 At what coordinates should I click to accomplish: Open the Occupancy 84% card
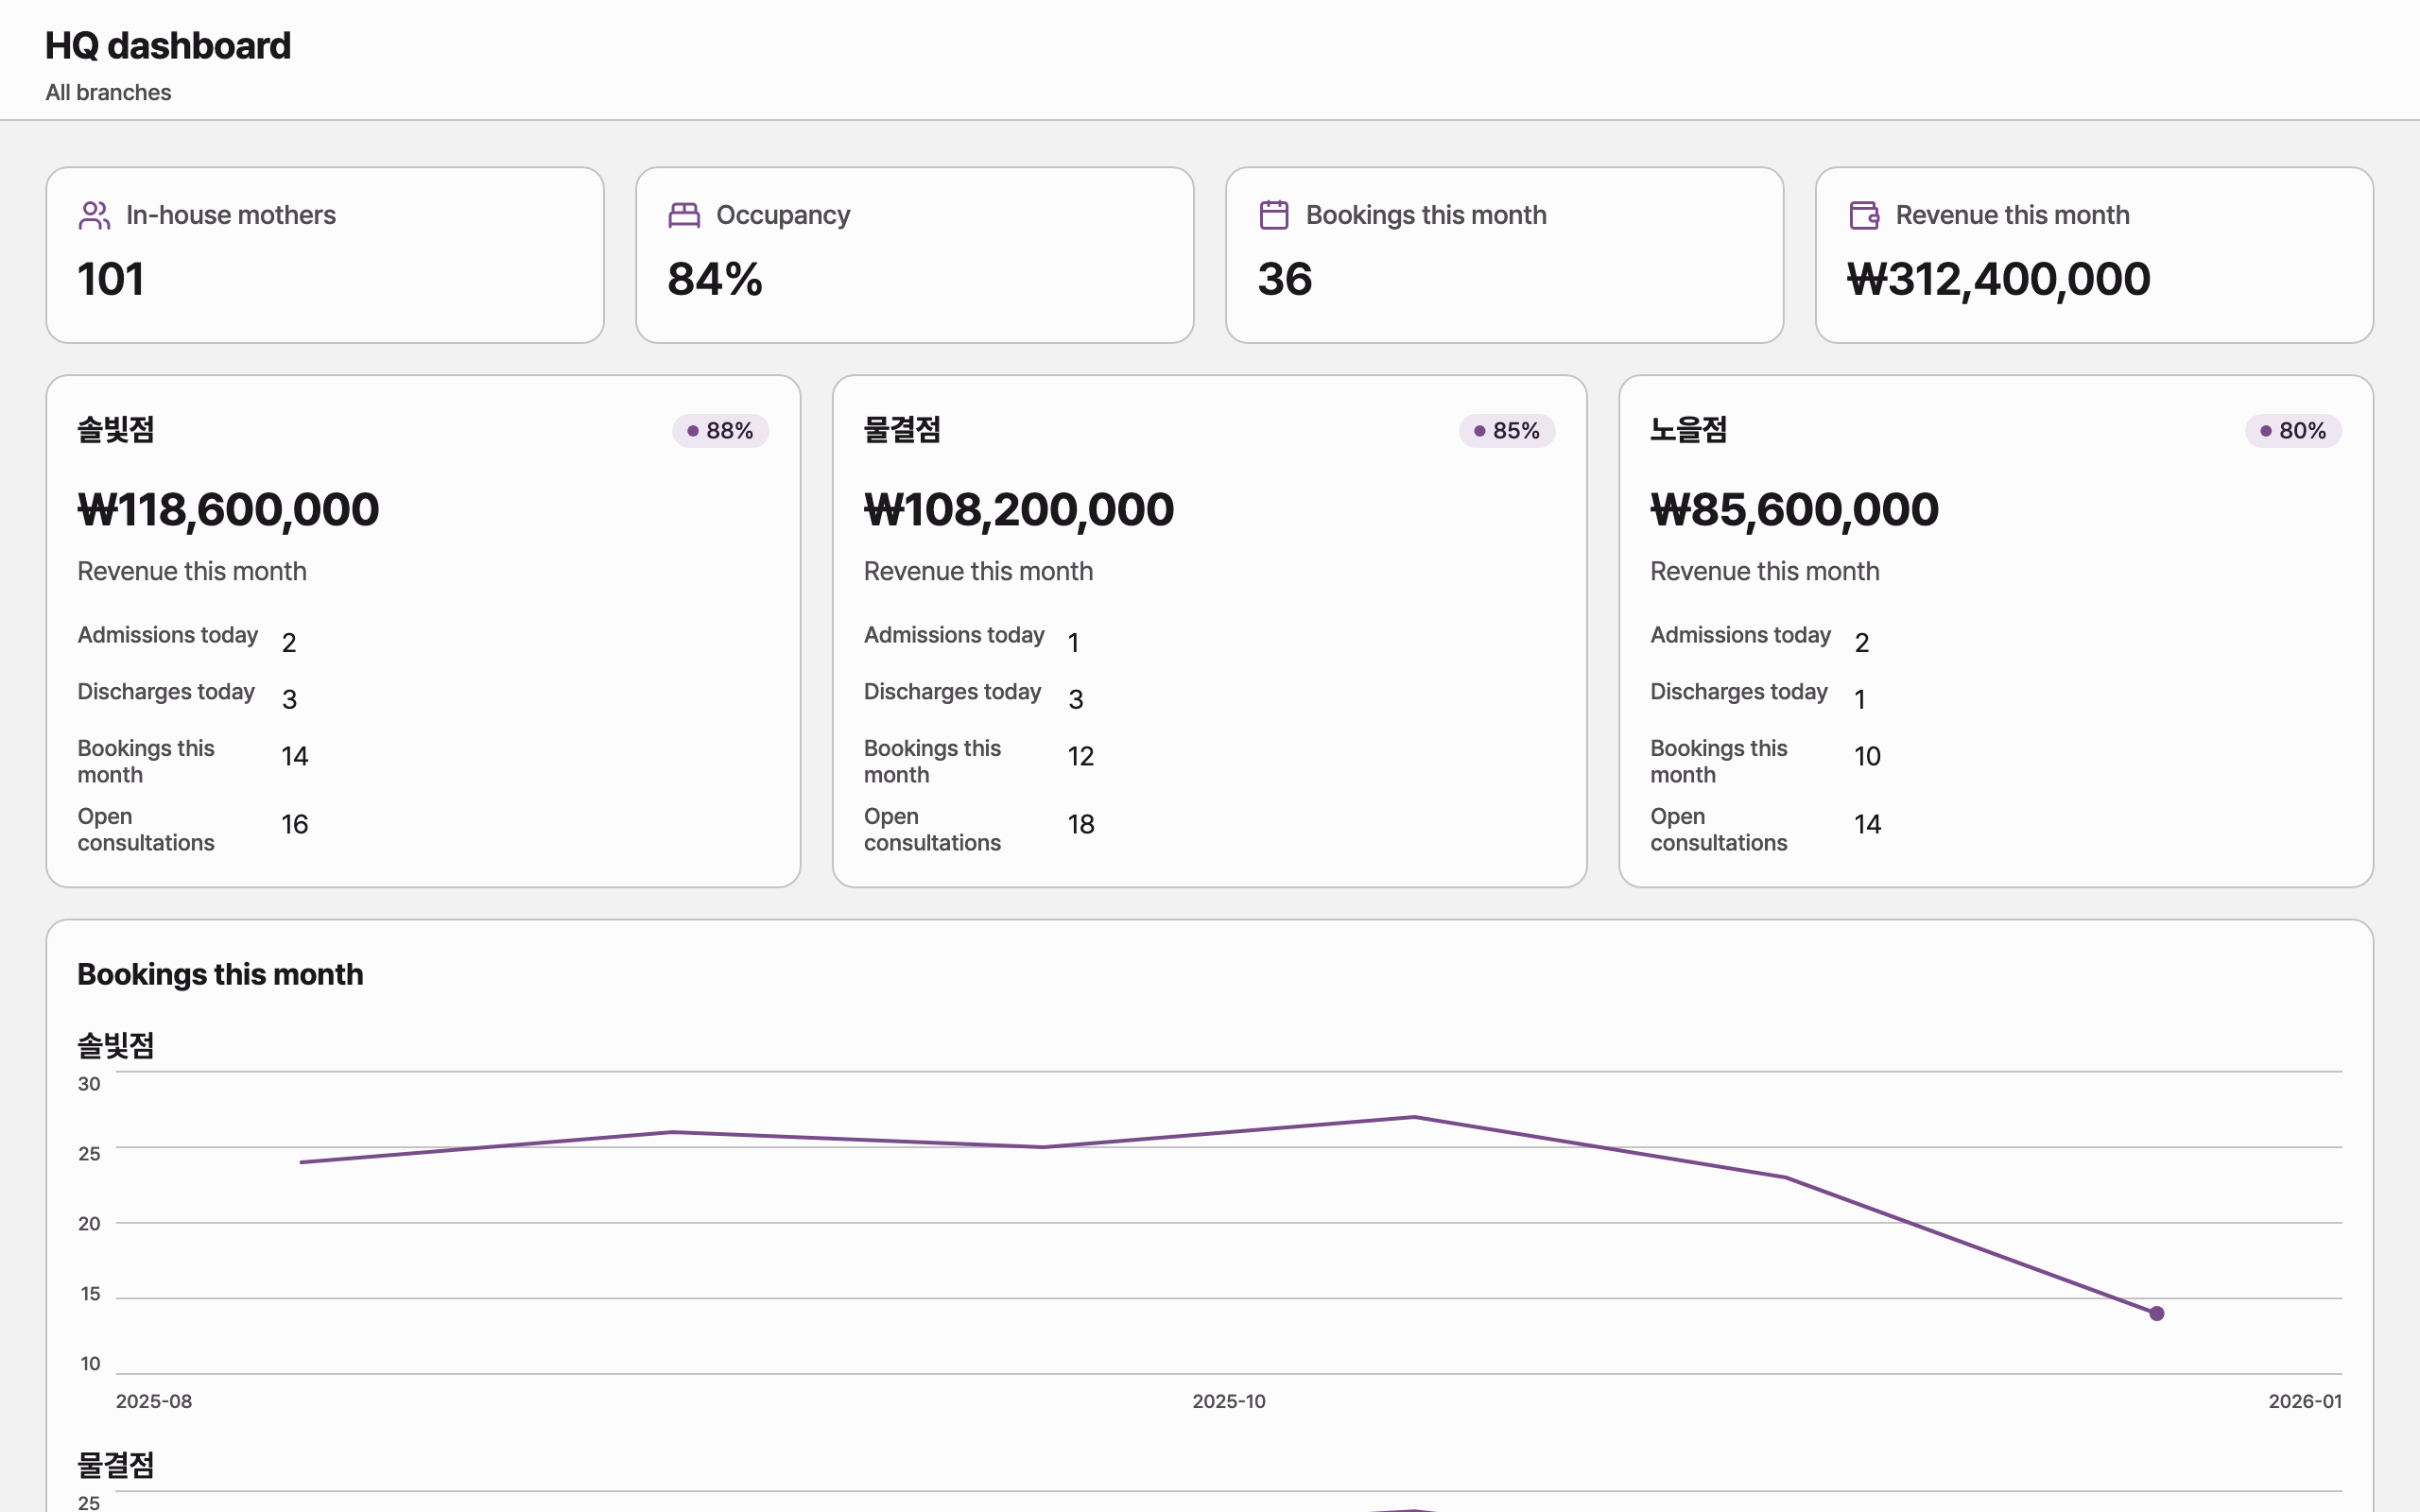click(915, 255)
